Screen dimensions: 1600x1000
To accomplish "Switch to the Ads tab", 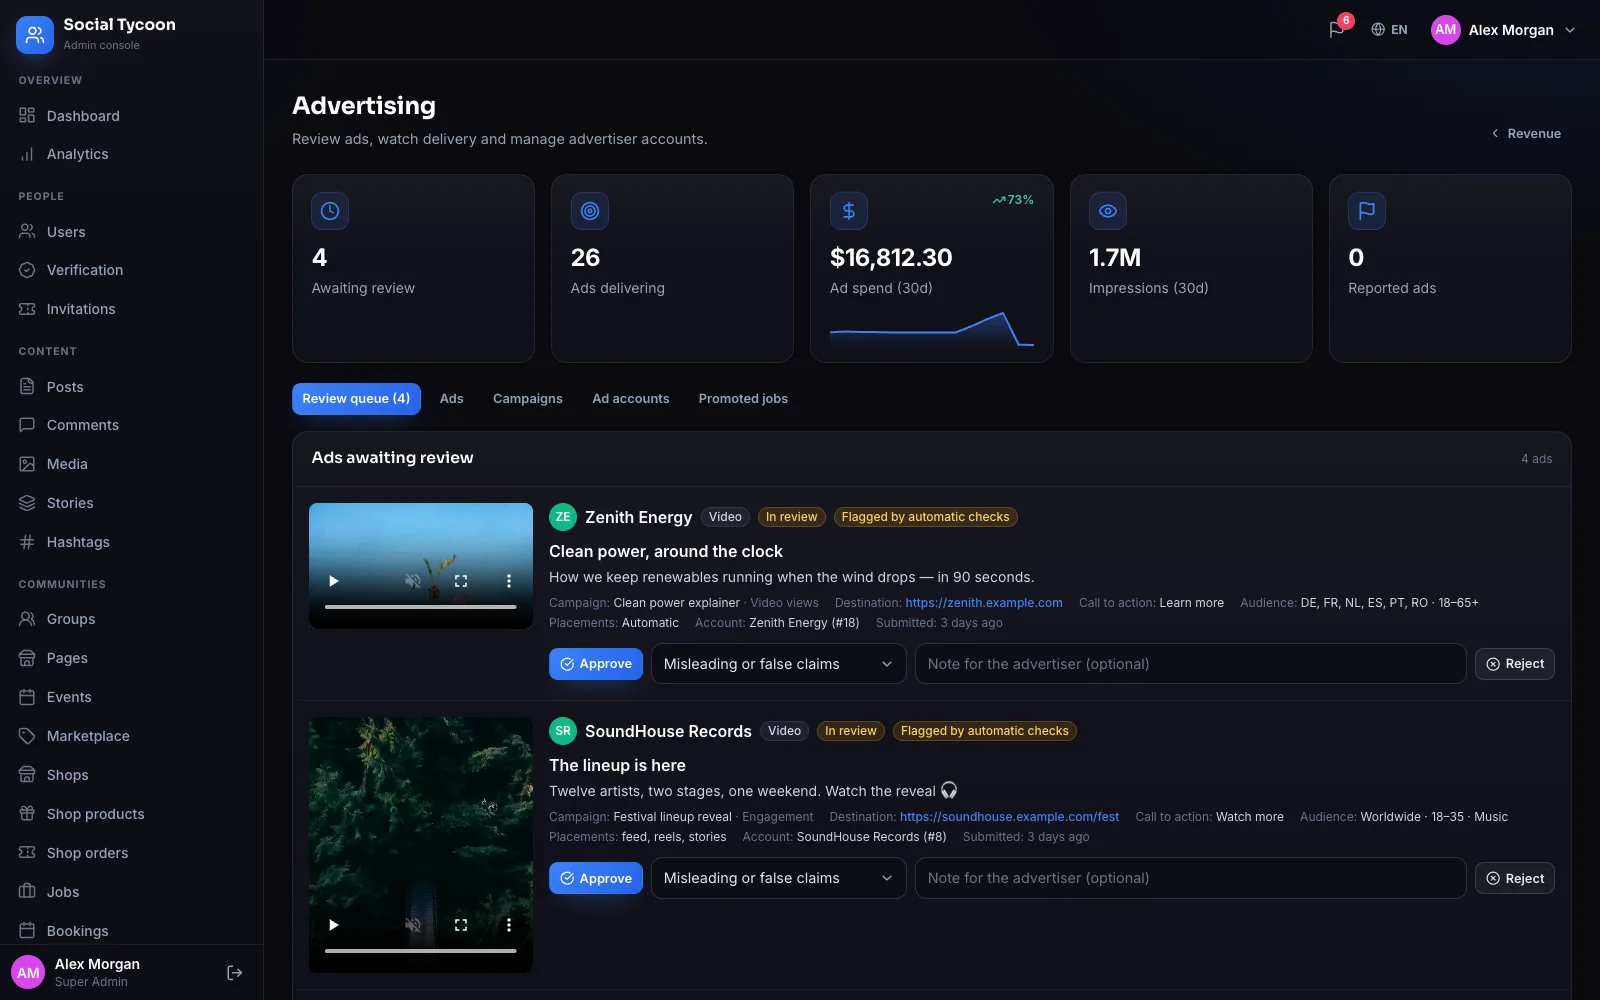I will click(452, 399).
